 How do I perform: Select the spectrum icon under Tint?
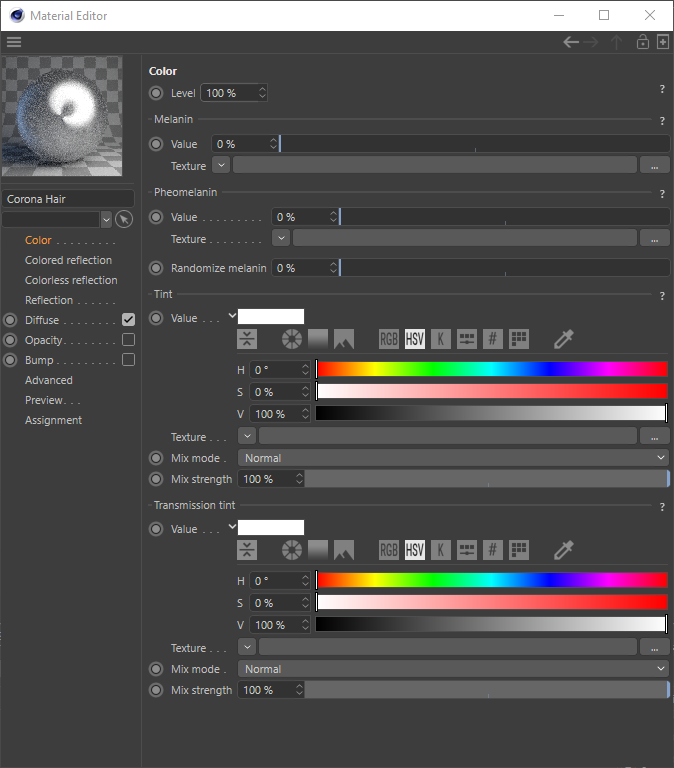click(x=318, y=339)
